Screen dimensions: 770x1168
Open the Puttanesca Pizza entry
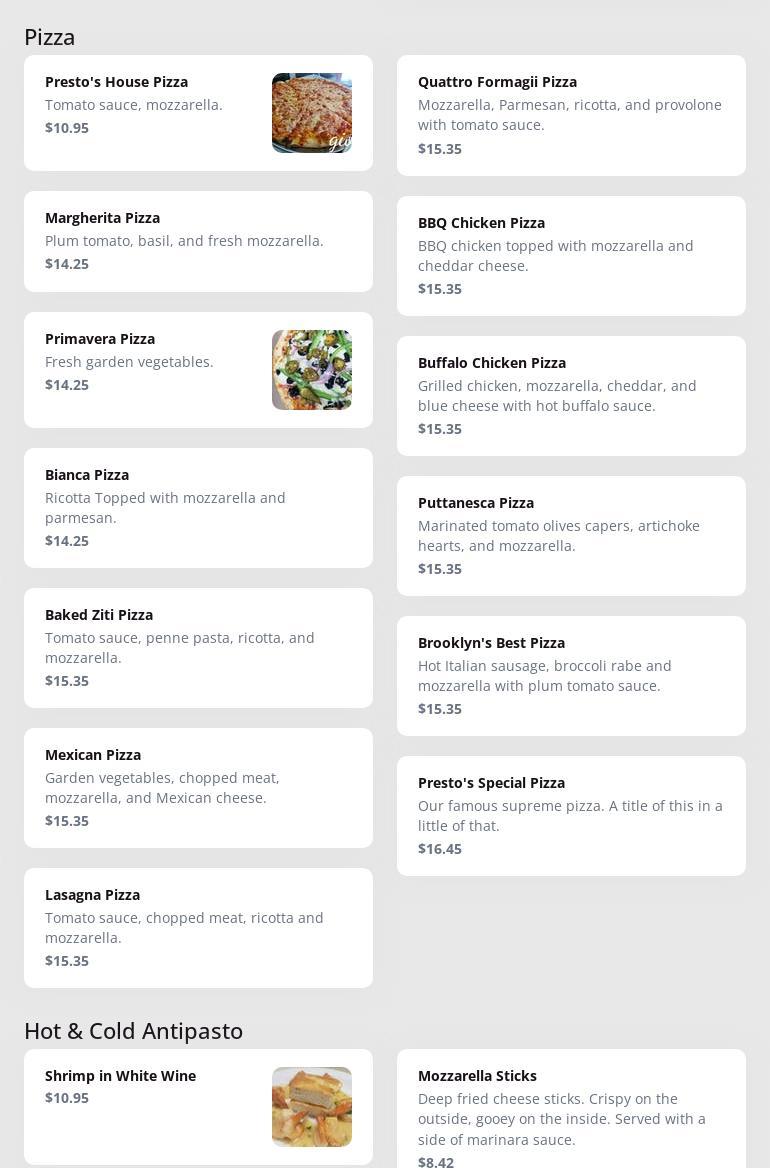pyautogui.click(x=476, y=503)
